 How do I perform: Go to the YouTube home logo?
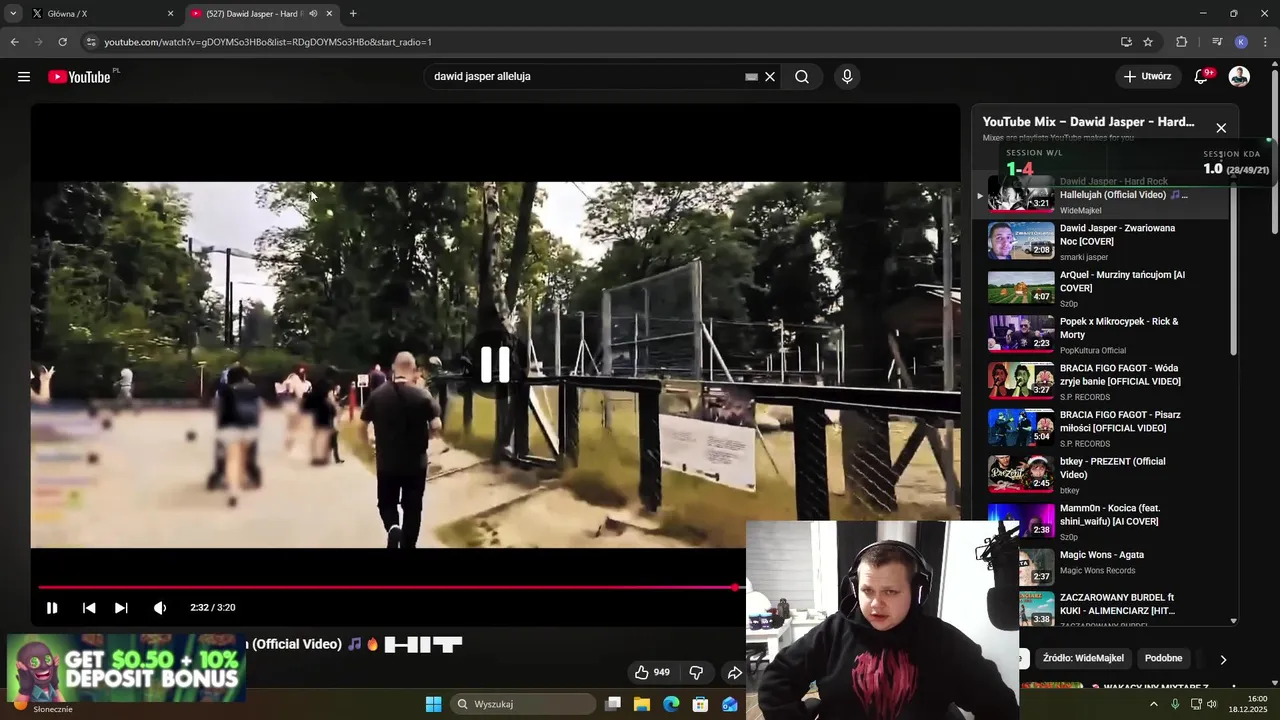click(x=79, y=77)
